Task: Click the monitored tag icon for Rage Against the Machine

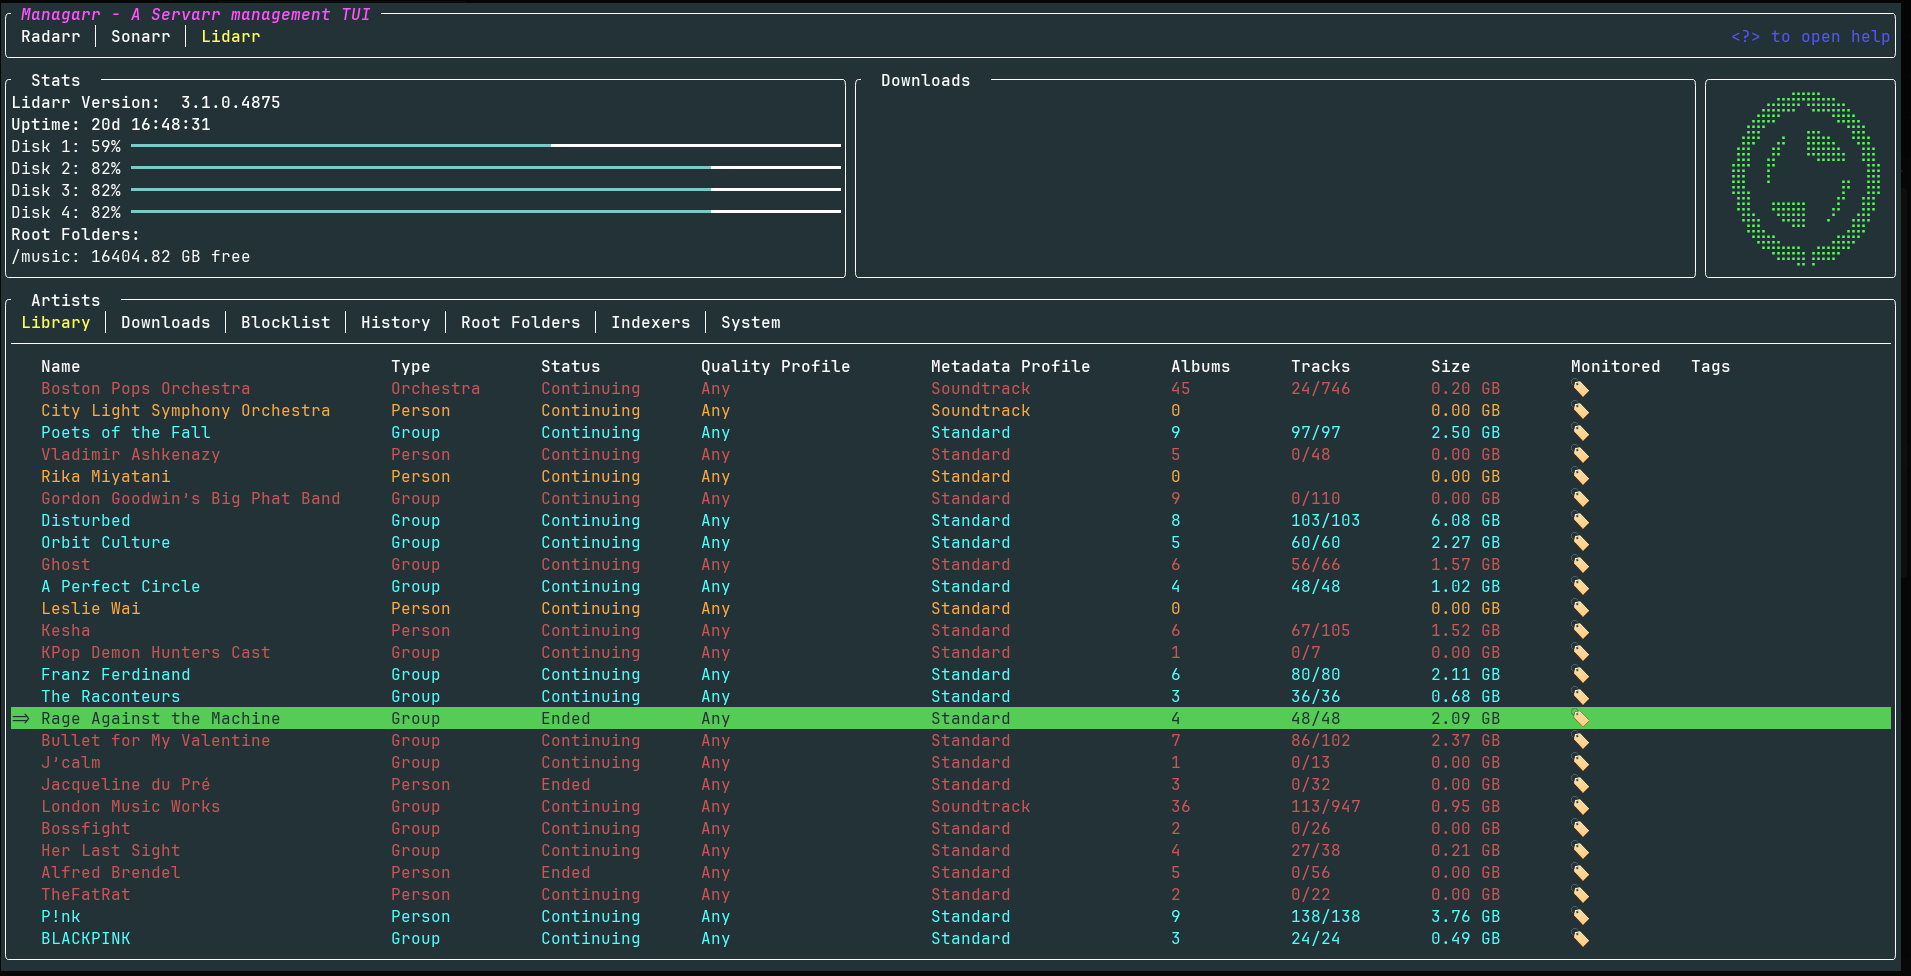Action: pos(1580,719)
